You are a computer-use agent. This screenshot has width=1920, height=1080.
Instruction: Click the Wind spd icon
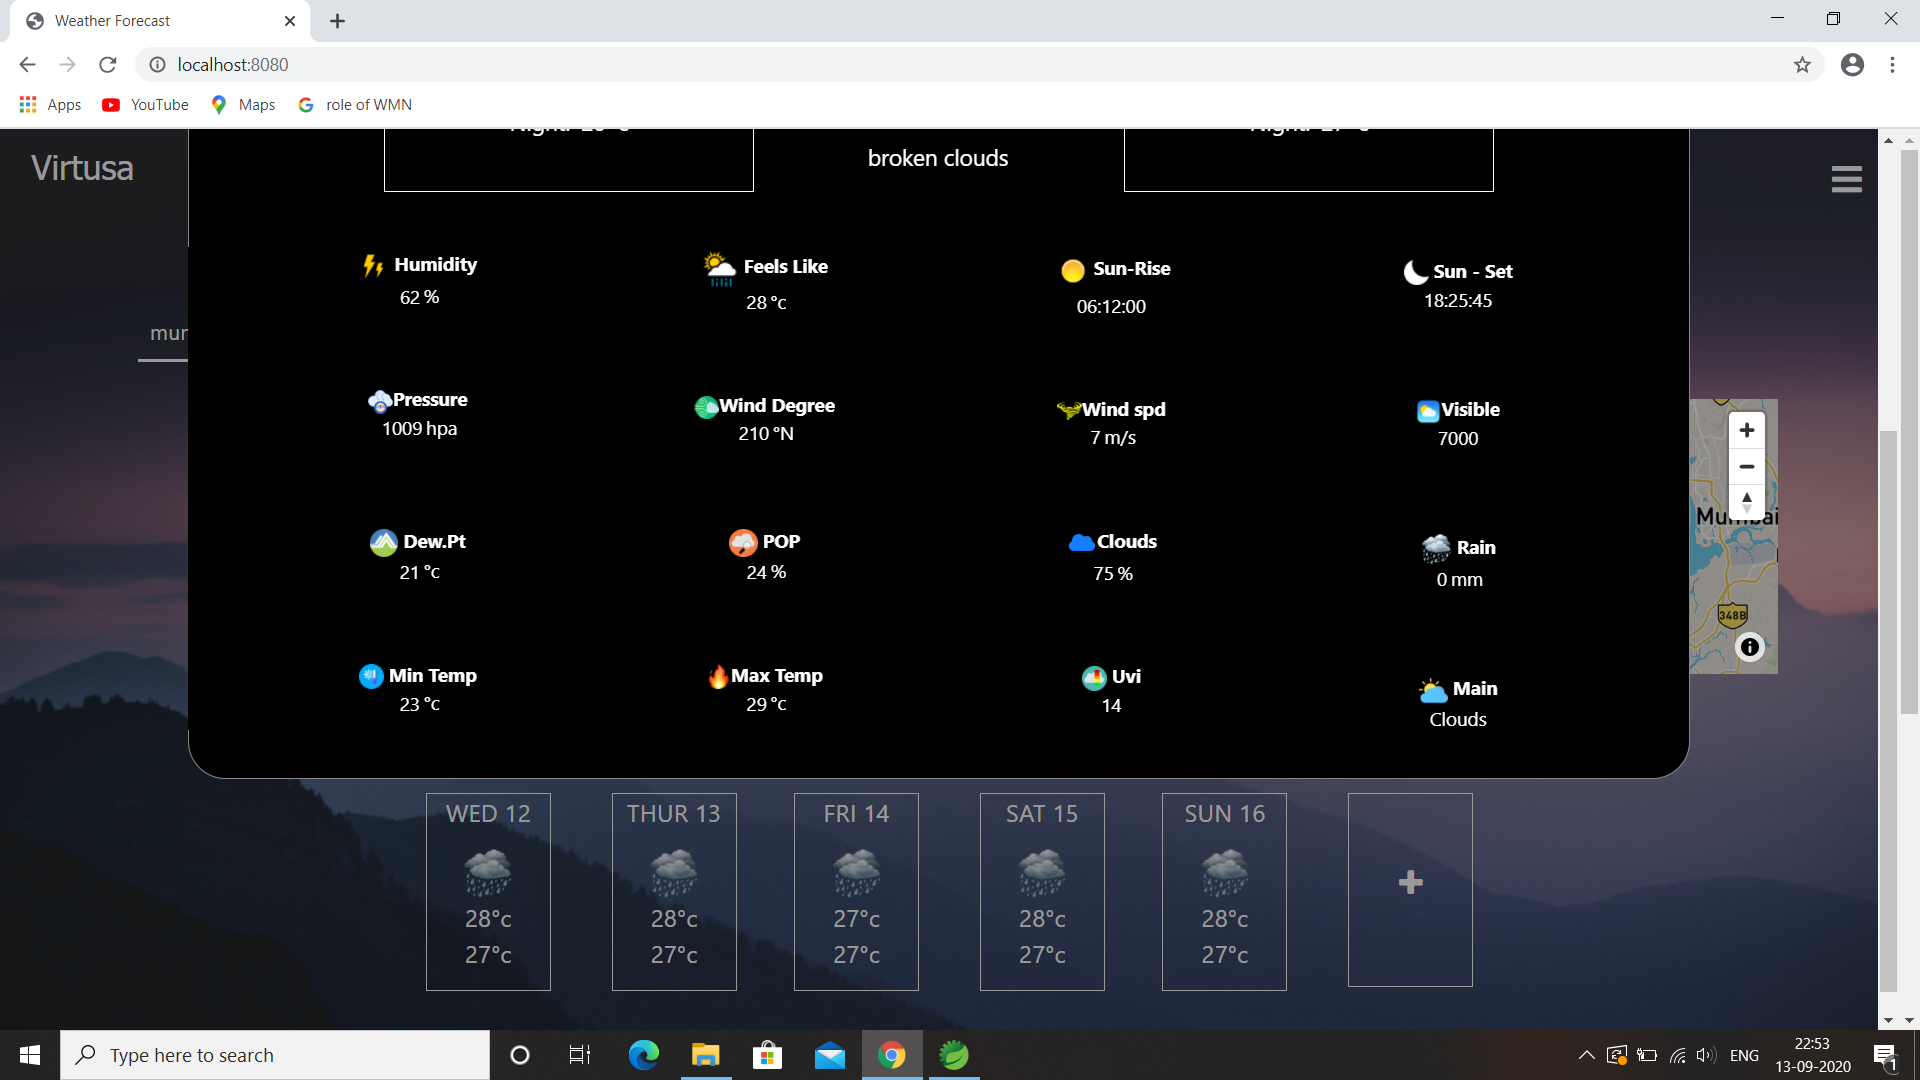click(x=1070, y=409)
